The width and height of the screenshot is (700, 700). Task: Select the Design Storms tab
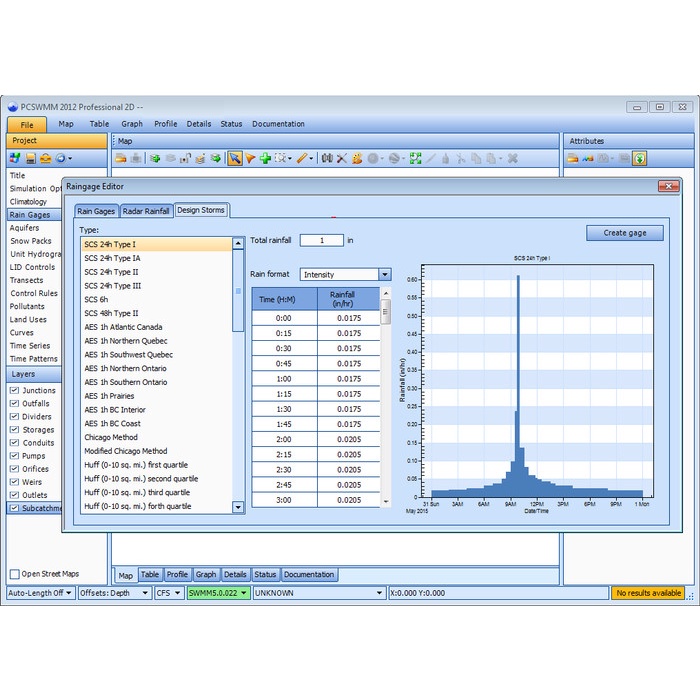tap(201, 210)
